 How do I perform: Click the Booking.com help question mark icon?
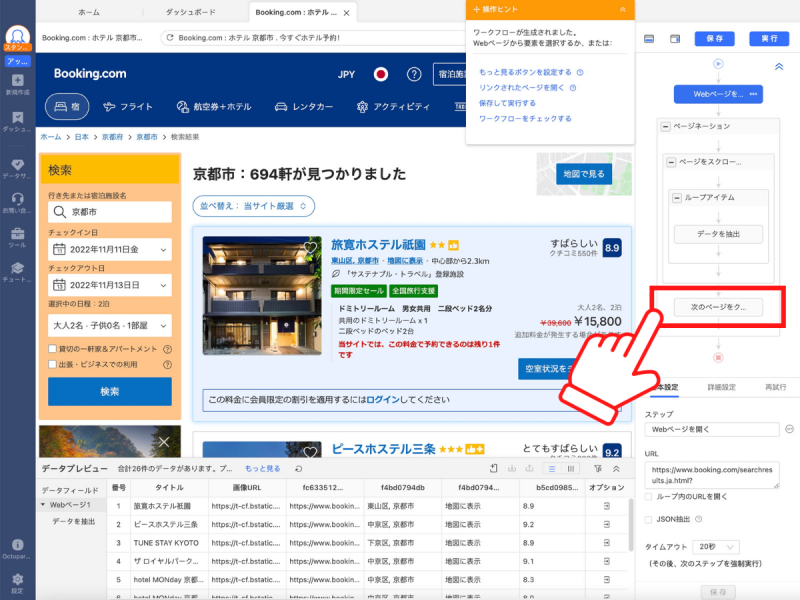tap(414, 74)
